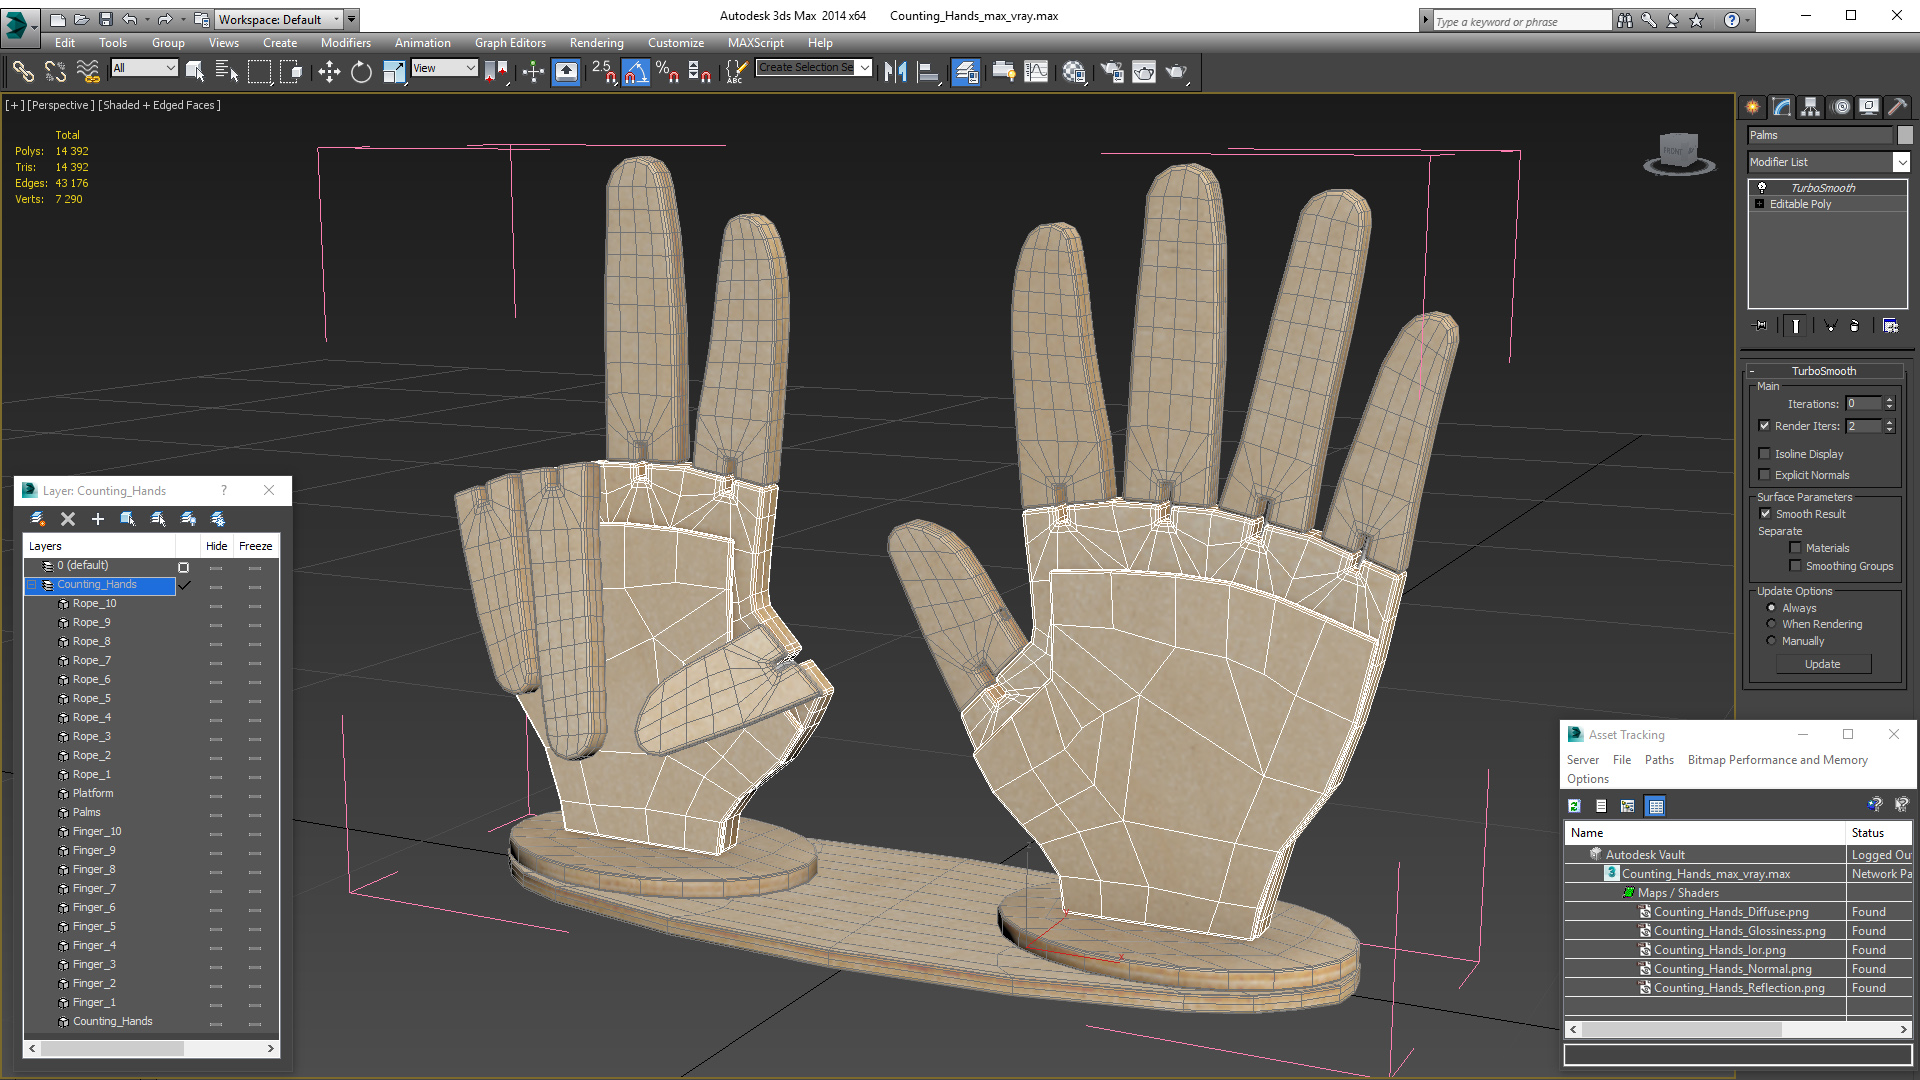Viewport: 1920px width, 1080px height.
Task: Open reference coordinate View dropdown
Action: click(445, 68)
